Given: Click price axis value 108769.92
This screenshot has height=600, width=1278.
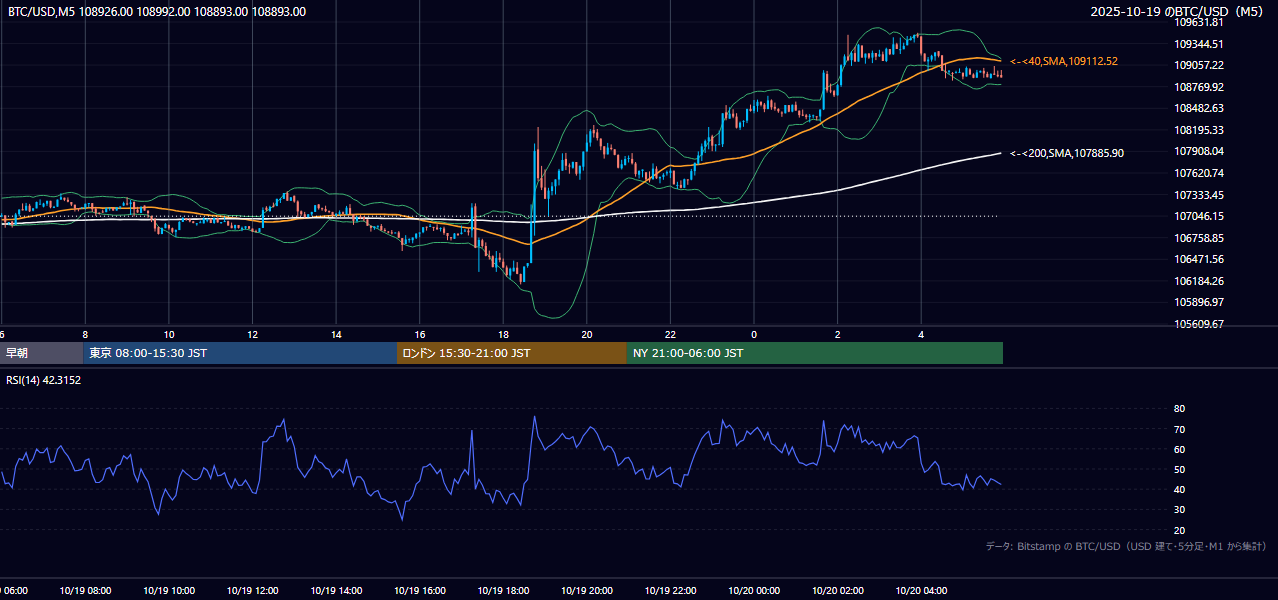Looking at the screenshot, I should (x=1199, y=87).
